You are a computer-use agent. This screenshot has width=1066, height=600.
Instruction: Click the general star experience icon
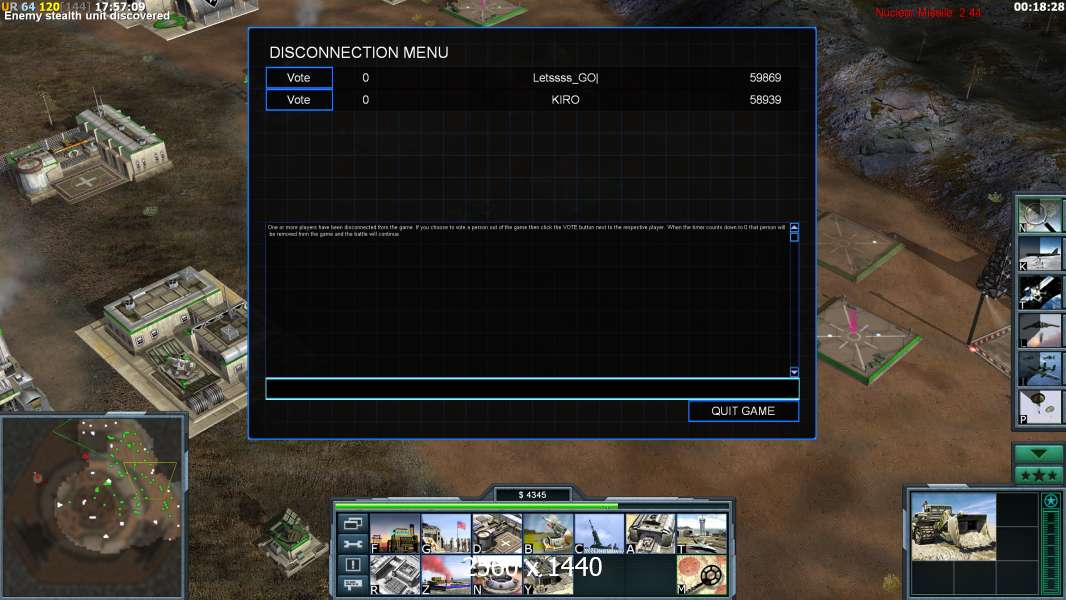(1051, 501)
